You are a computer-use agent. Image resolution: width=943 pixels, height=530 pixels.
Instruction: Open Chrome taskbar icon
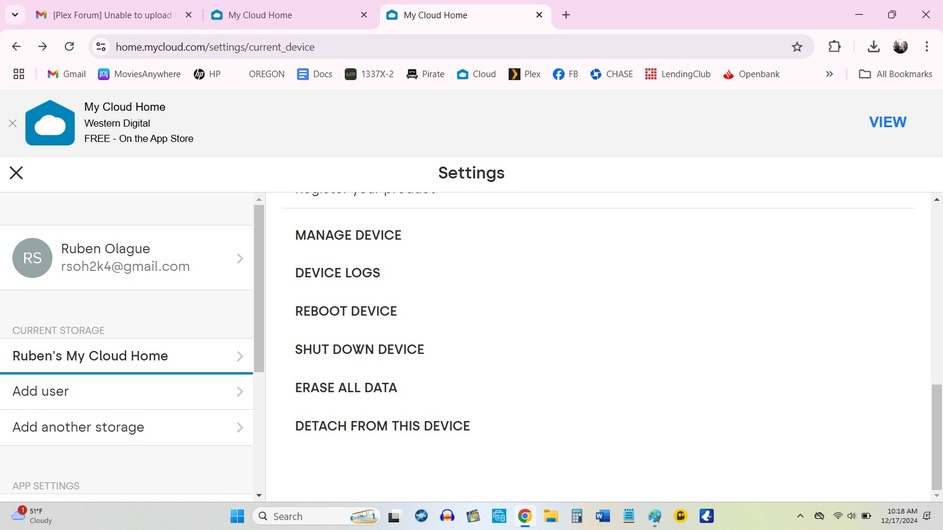click(x=524, y=516)
